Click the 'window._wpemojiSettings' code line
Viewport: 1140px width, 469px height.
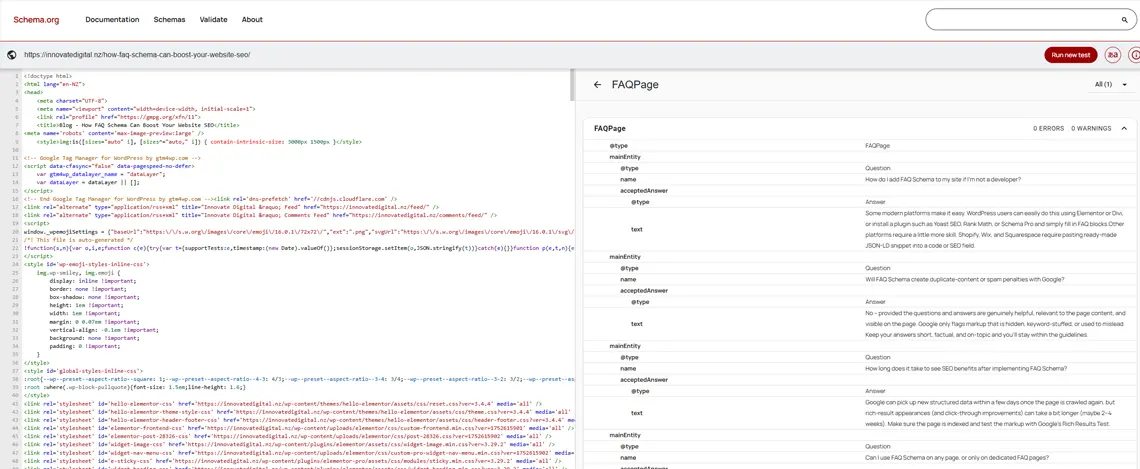pos(298,231)
